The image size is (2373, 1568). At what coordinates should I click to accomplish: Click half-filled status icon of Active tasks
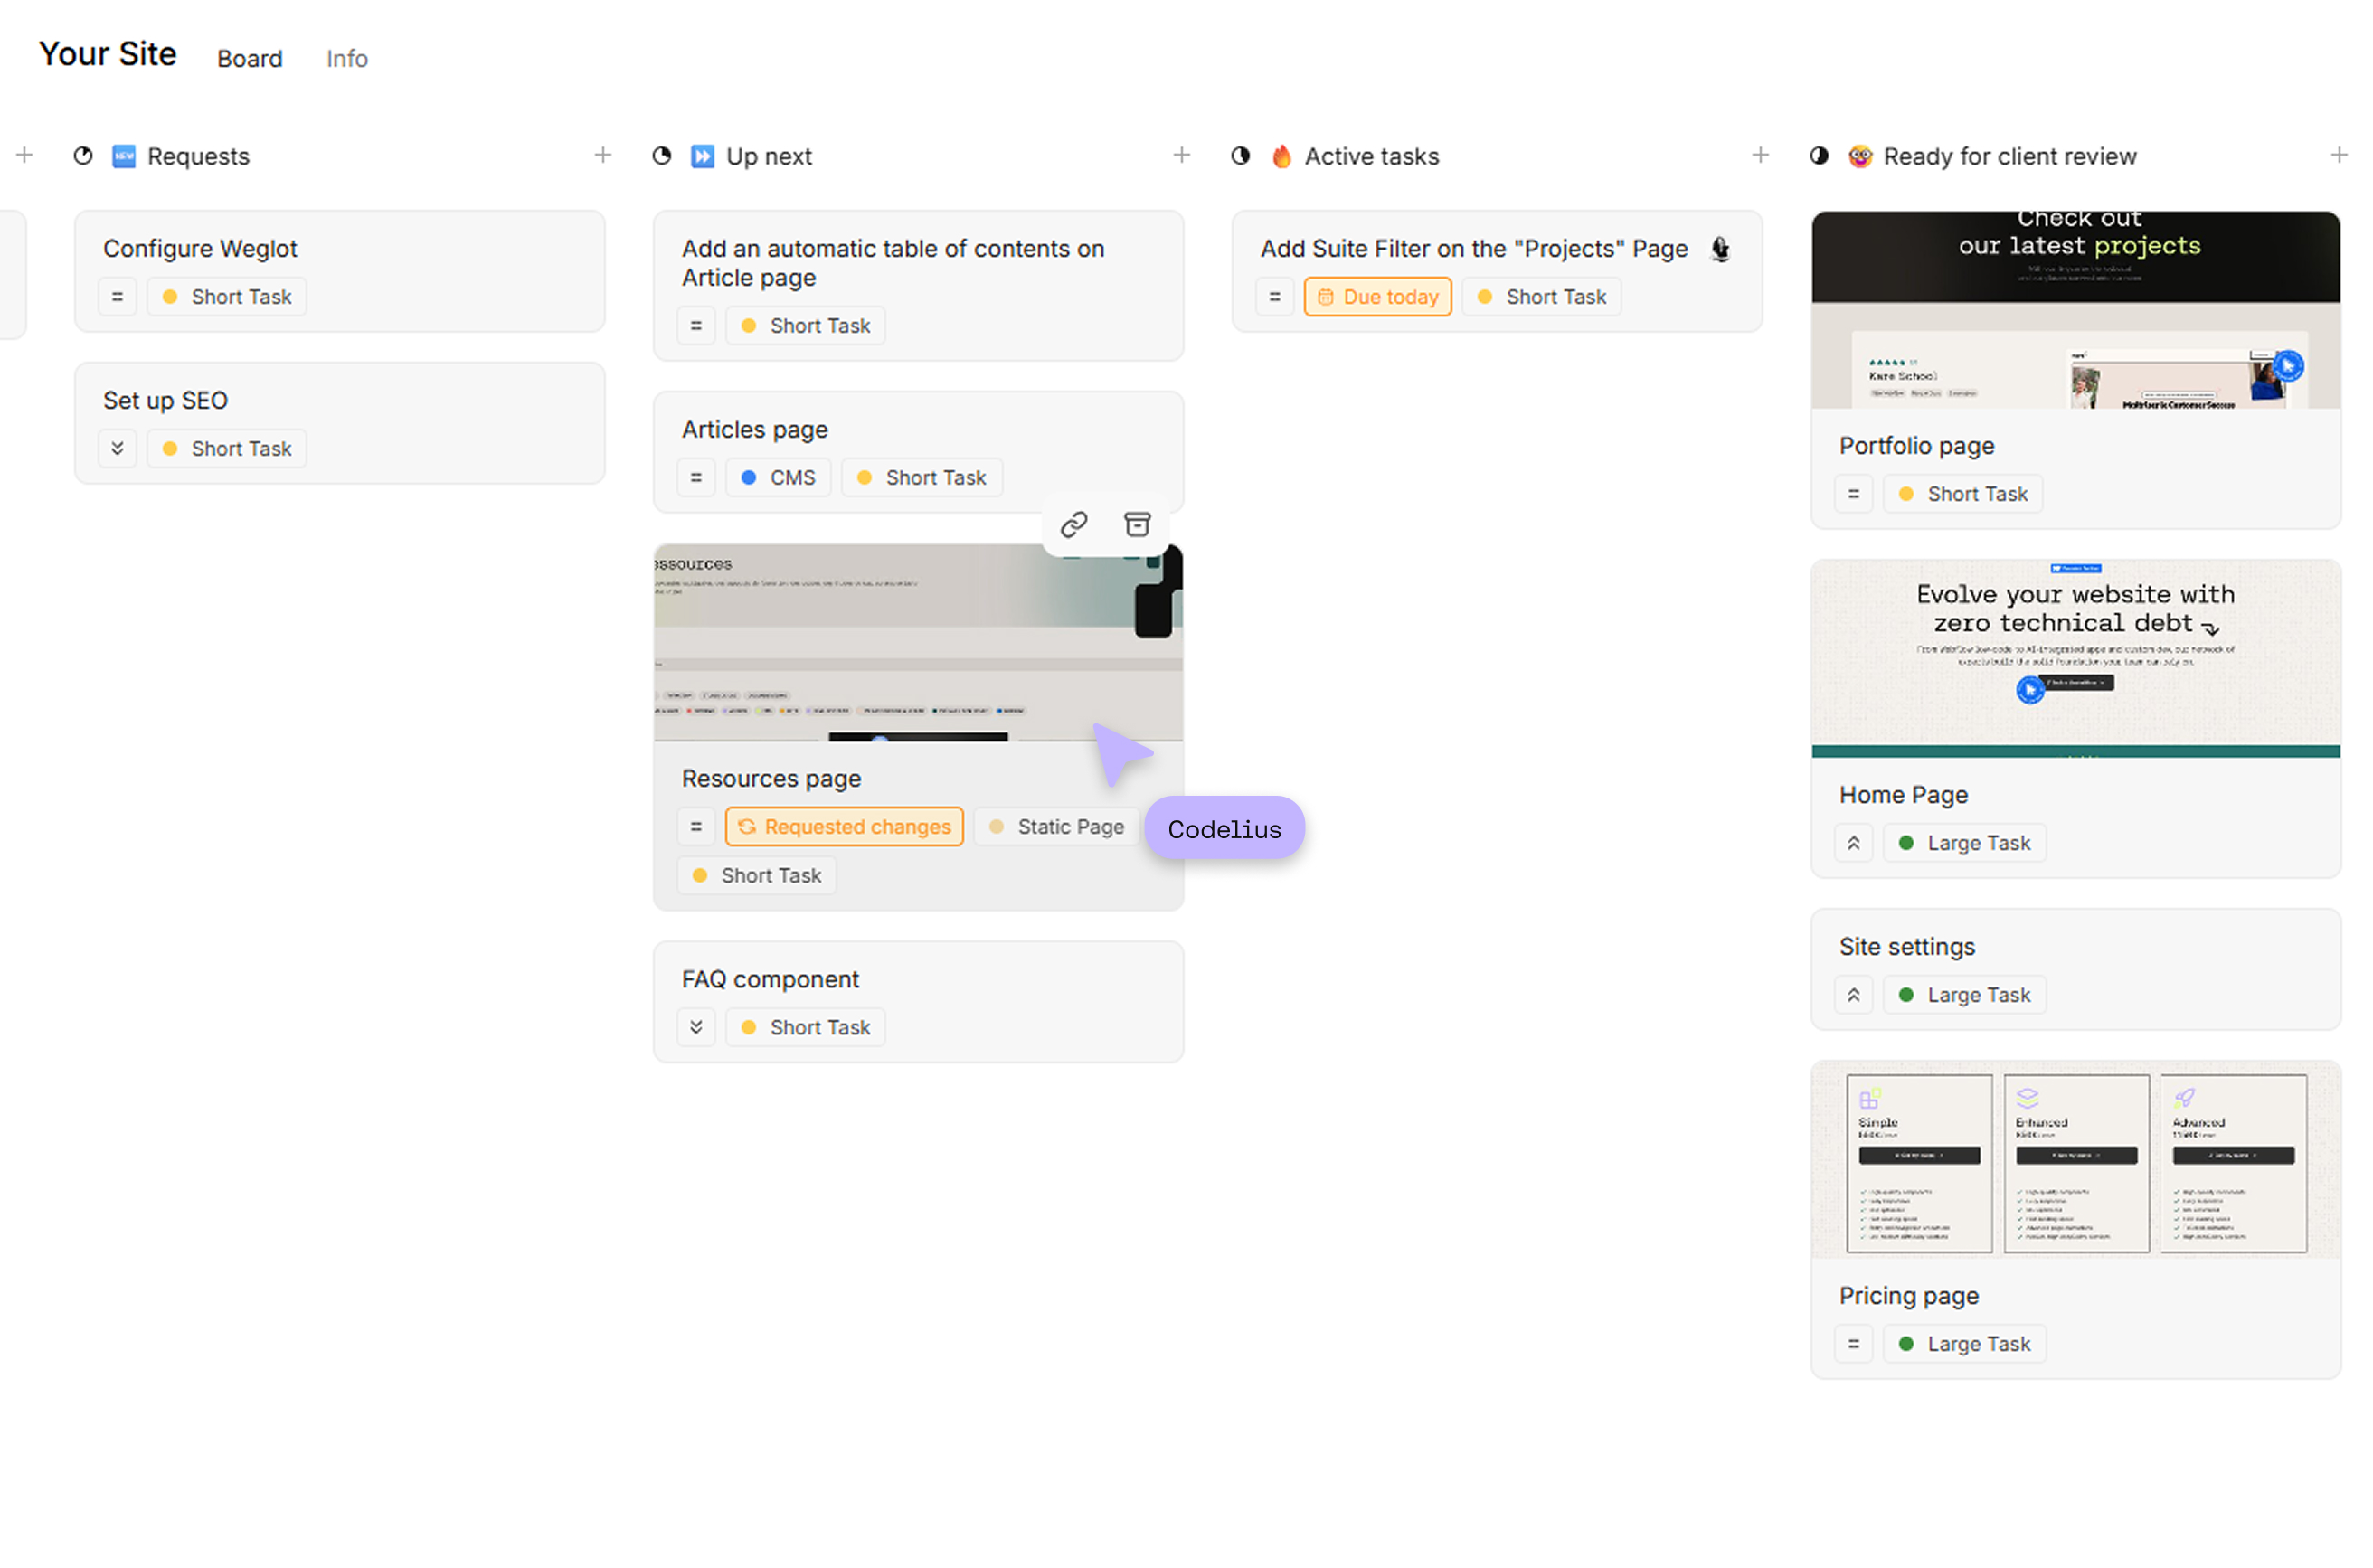click(1240, 156)
